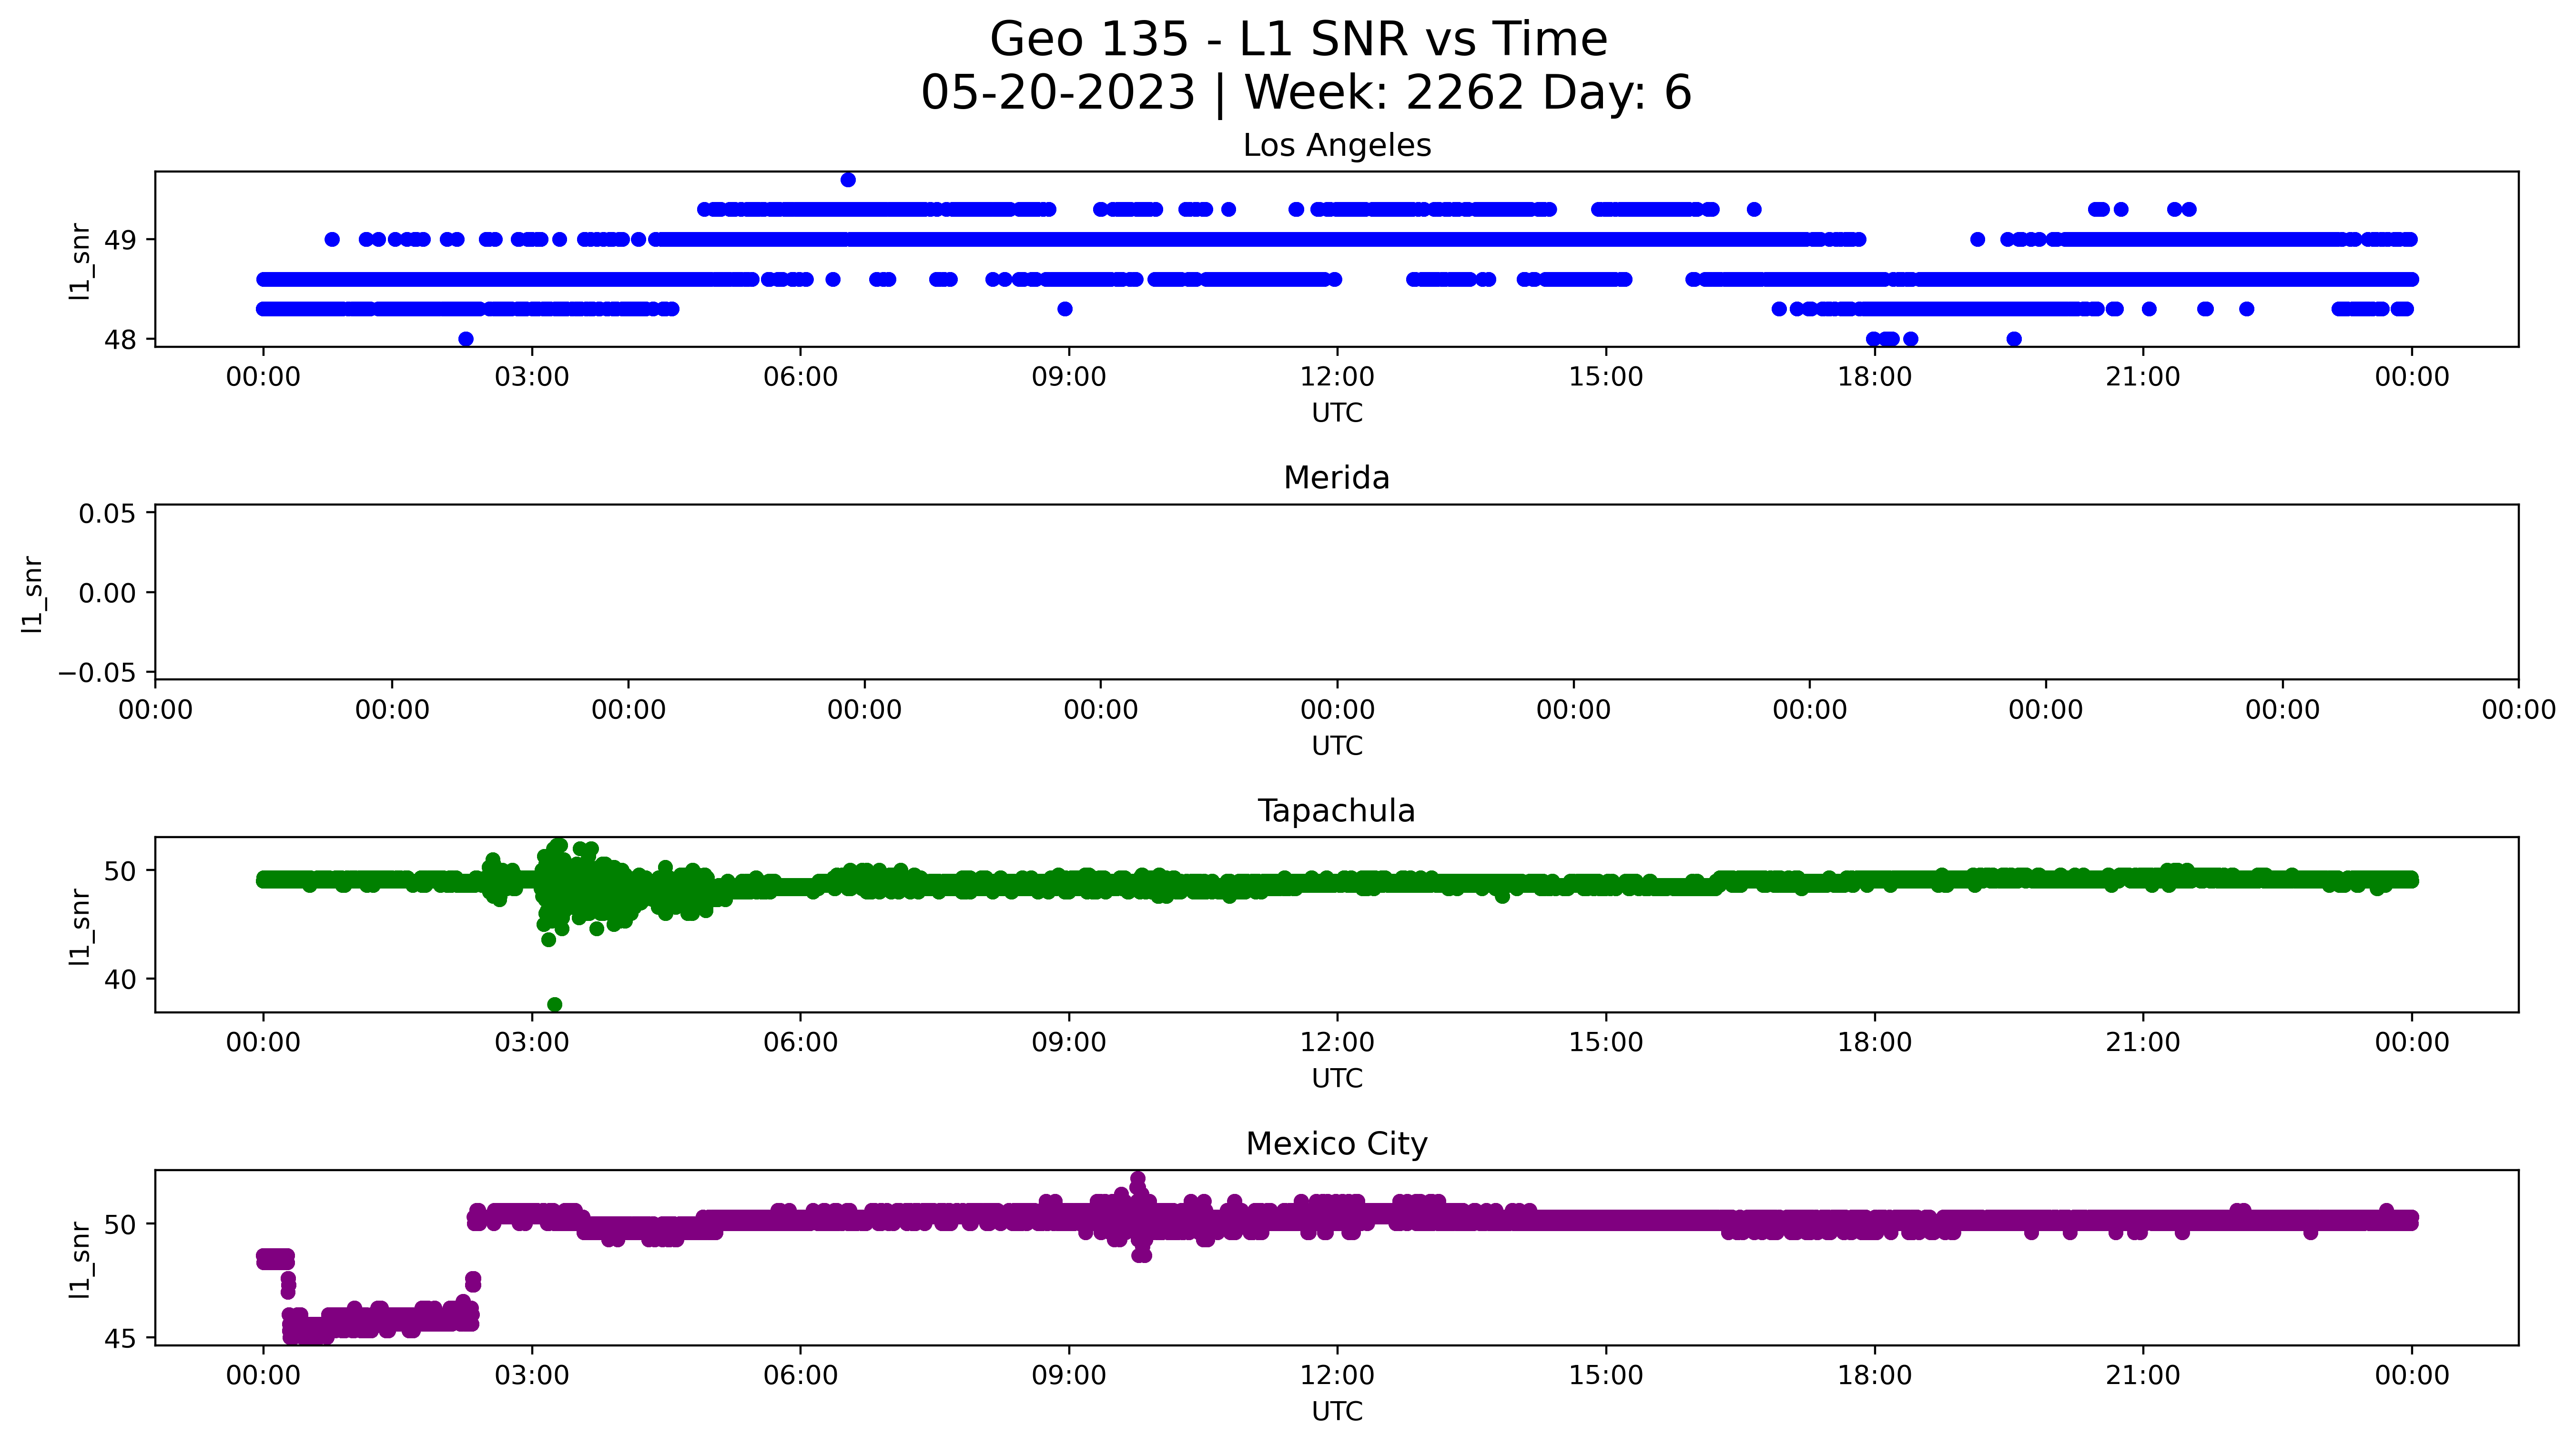Click the "Merida" subplot title
2576x1445 pixels.
(1337, 478)
